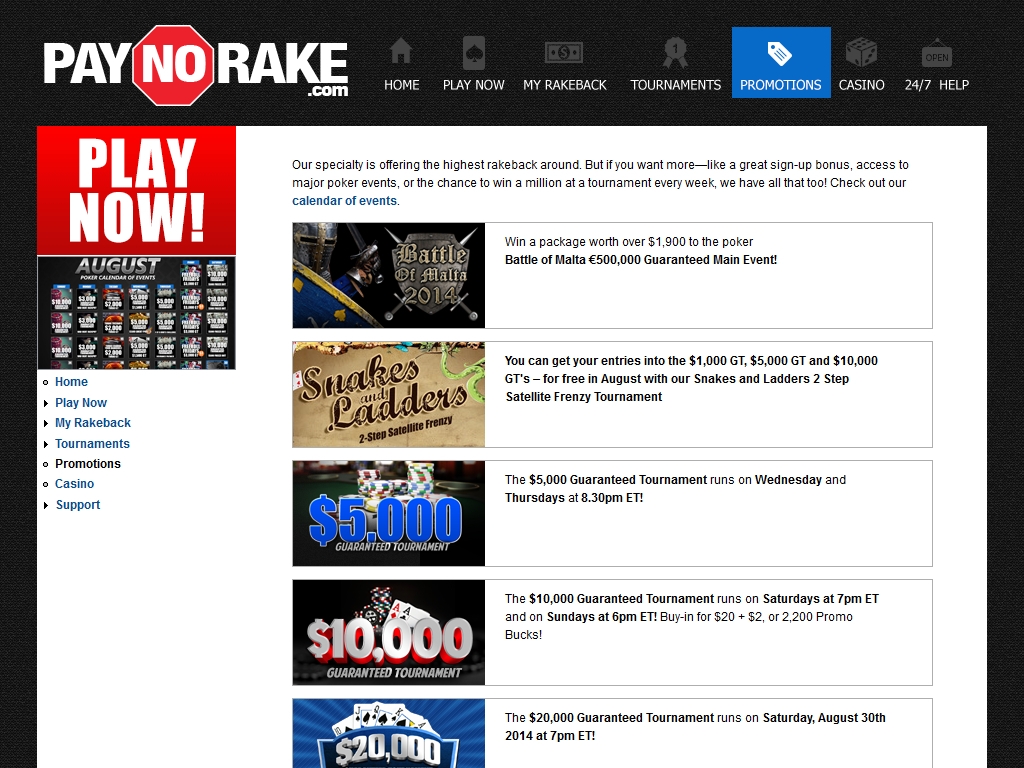This screenshot has width=1024, height=768.
Task: Open the August poker calendar thumbnail
Action: [x=136, y=313]
